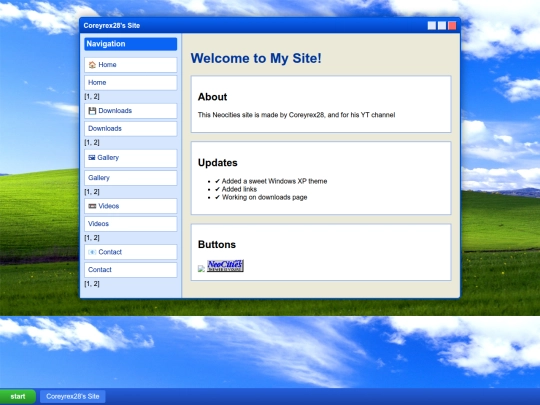540x405 pixels.
Task: Select Coreyrex28's Site taskbar item
Action: pos(73,396)
